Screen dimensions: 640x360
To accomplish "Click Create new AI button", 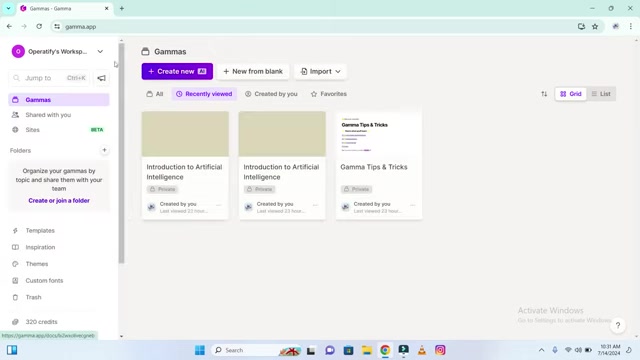I will (x=177, y=71).
